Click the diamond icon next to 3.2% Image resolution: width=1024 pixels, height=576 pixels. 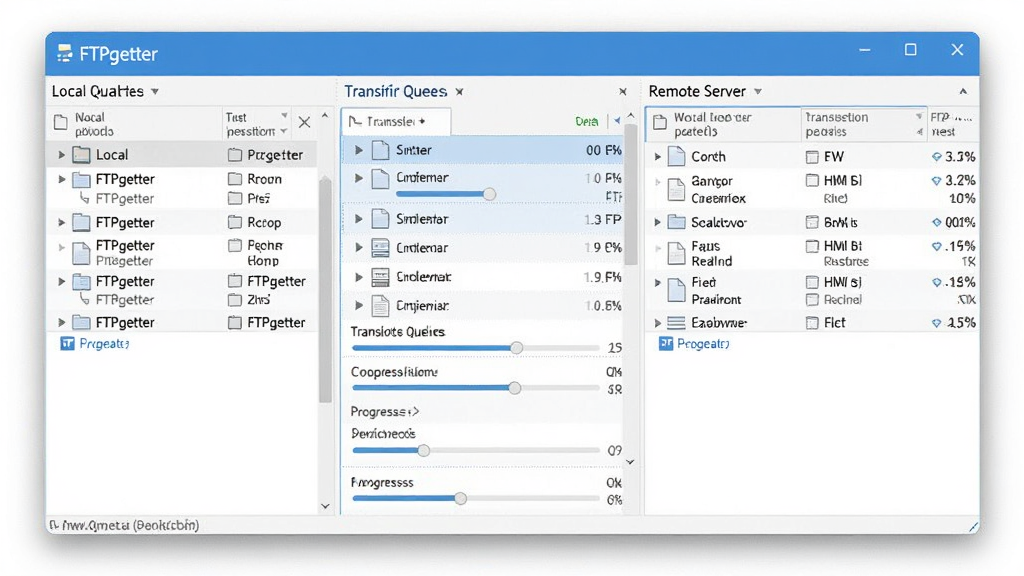pos(936,181)
